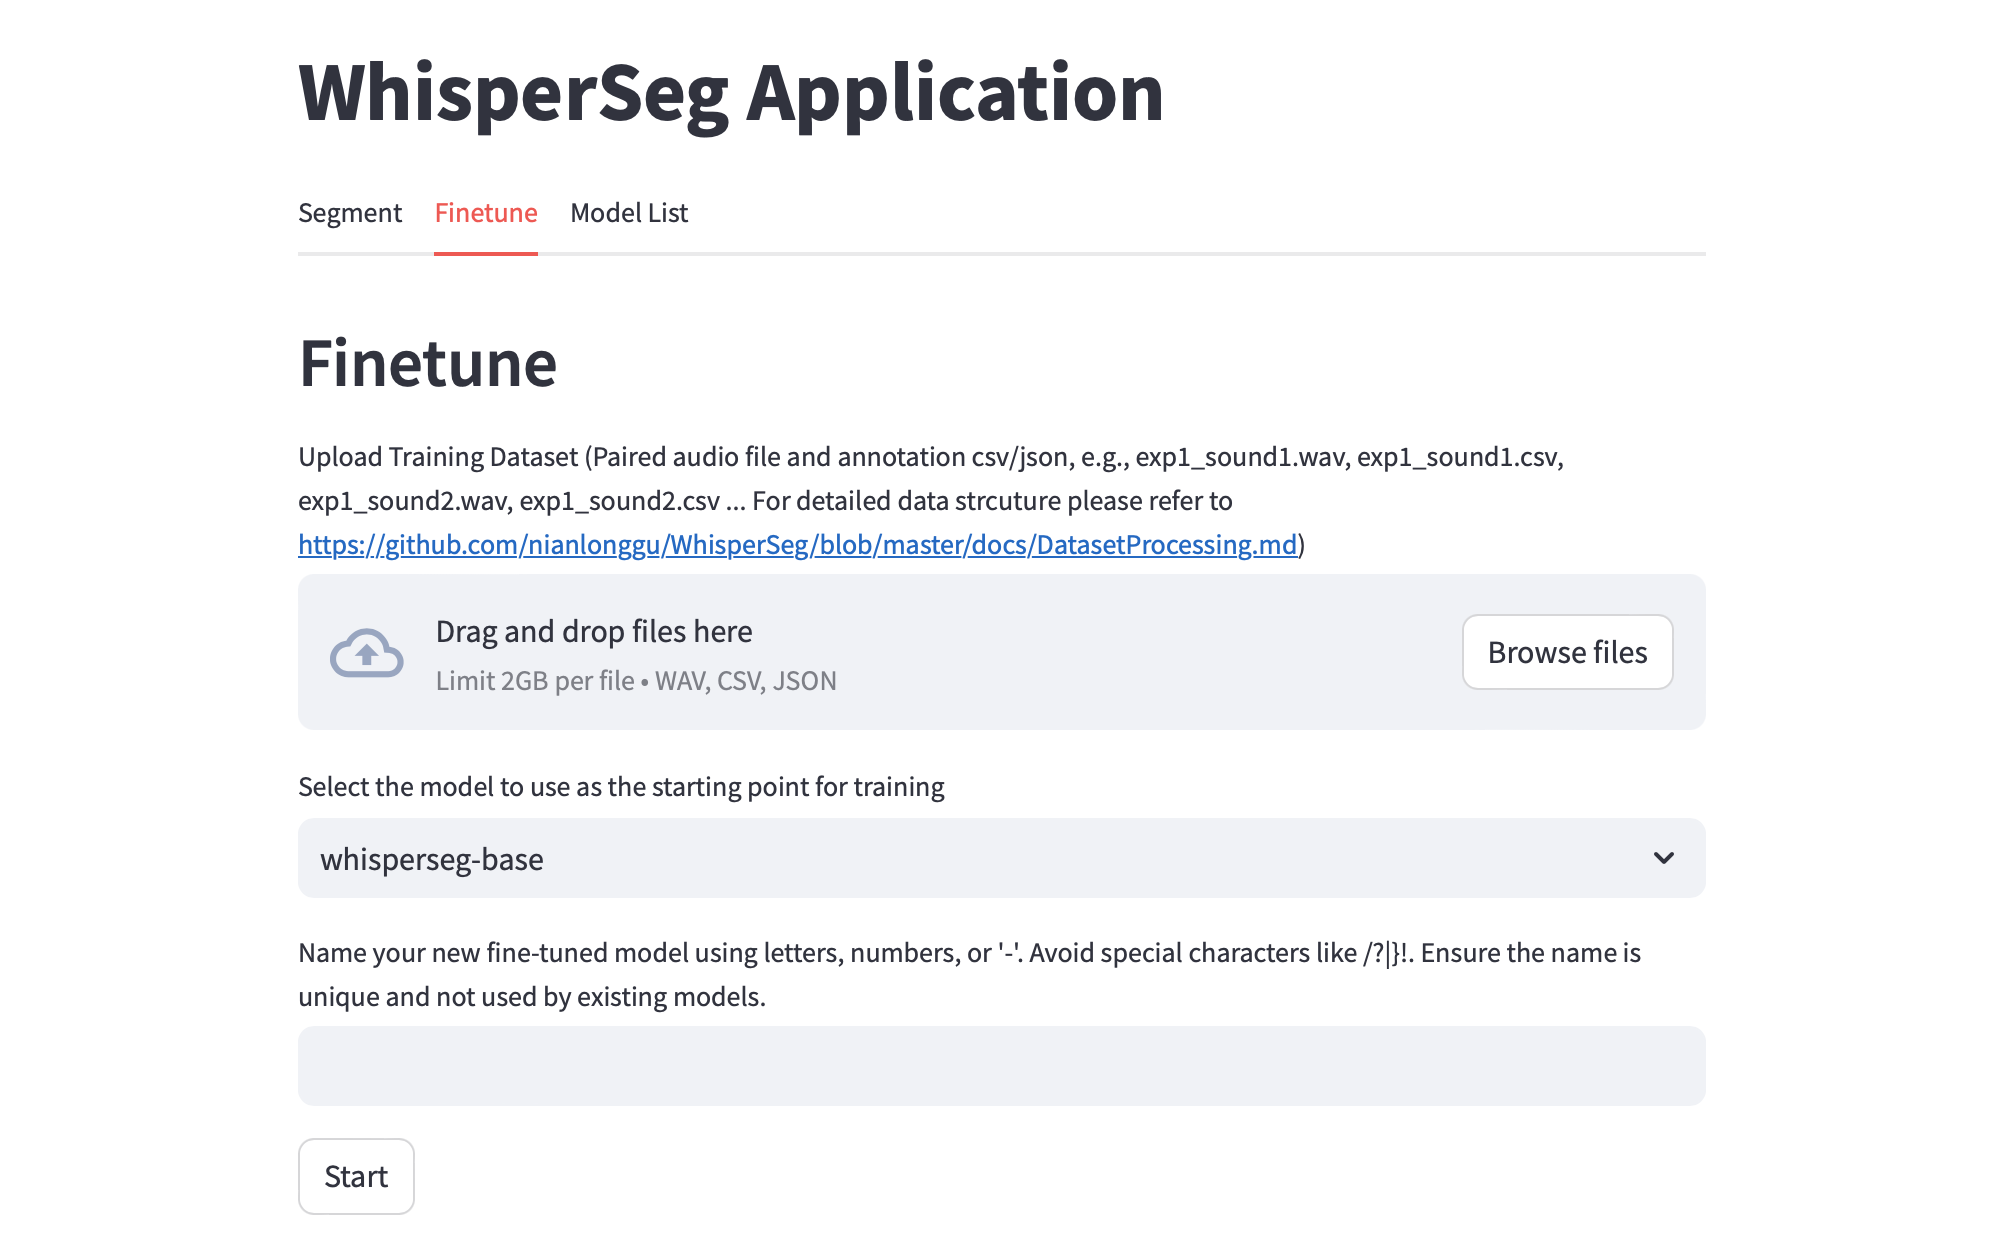The height and width of the screenshot is (1246, 2006).
Task: Focus the new model name input field
Action: (1001, 1066)
